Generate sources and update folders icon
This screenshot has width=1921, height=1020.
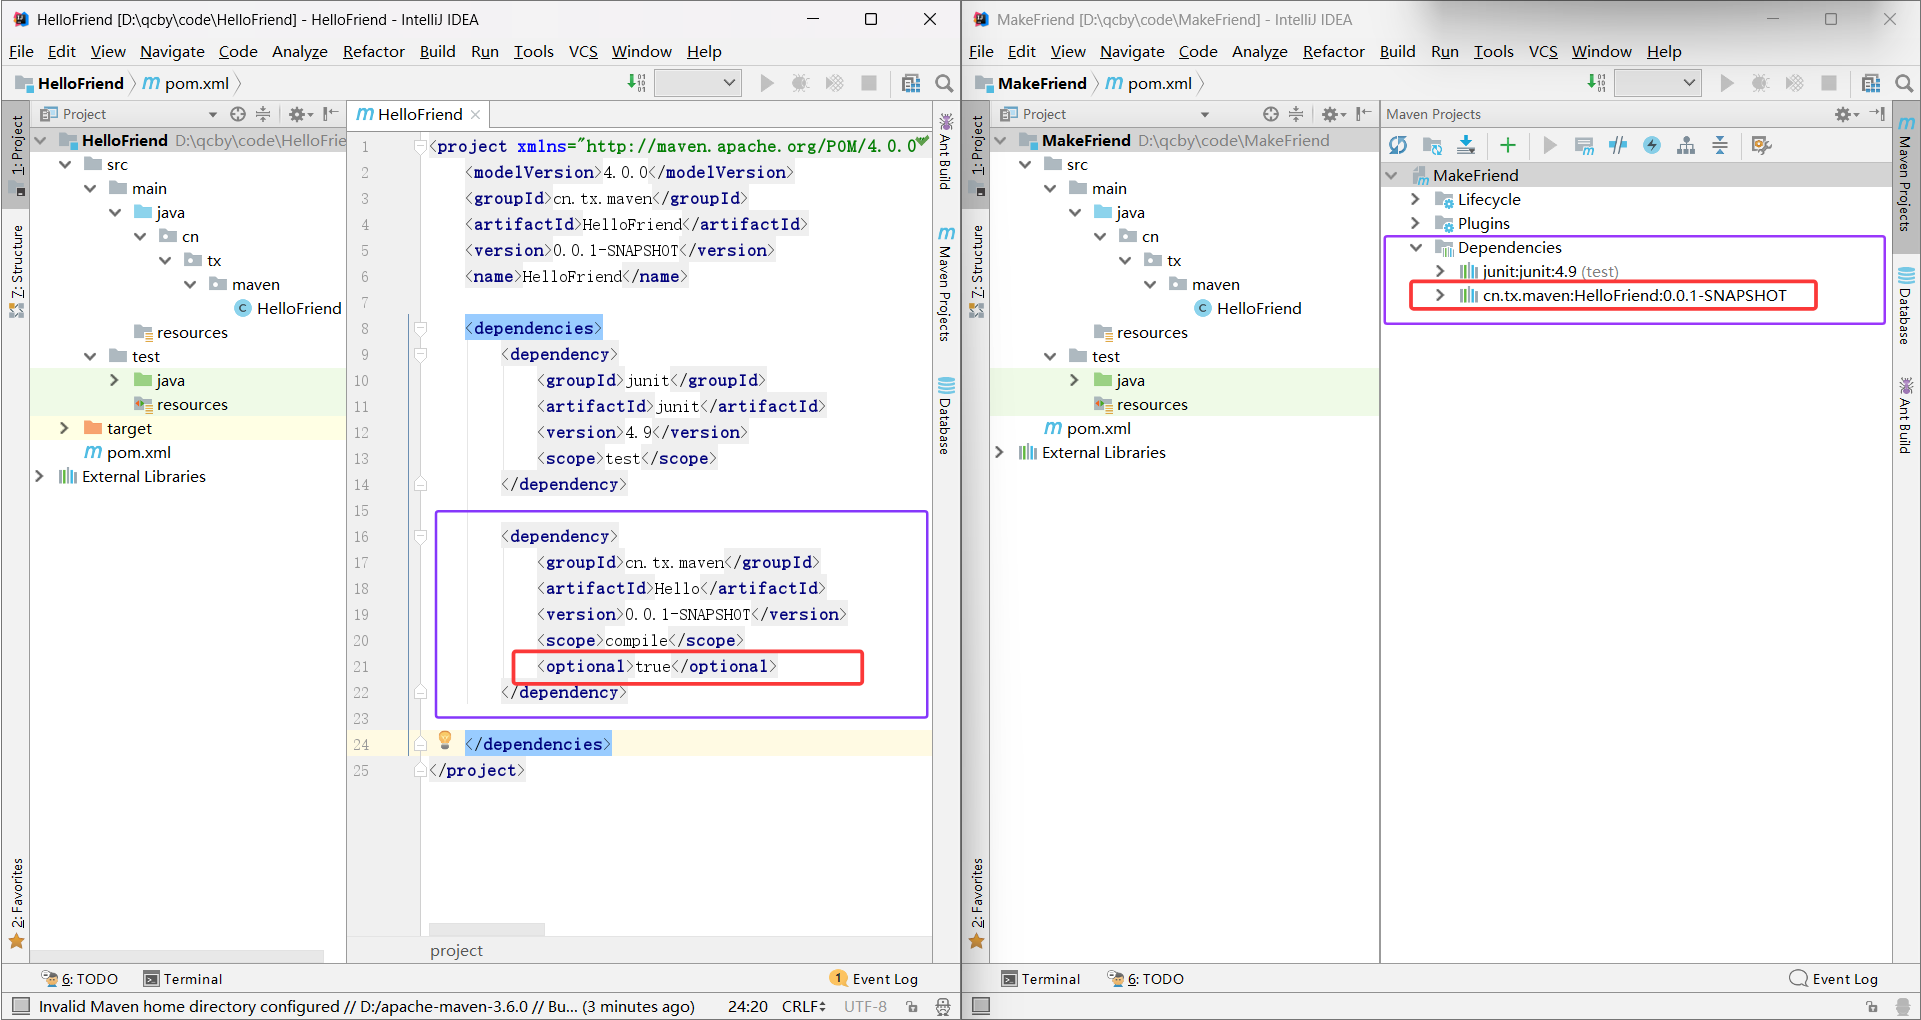[1432, 146]
